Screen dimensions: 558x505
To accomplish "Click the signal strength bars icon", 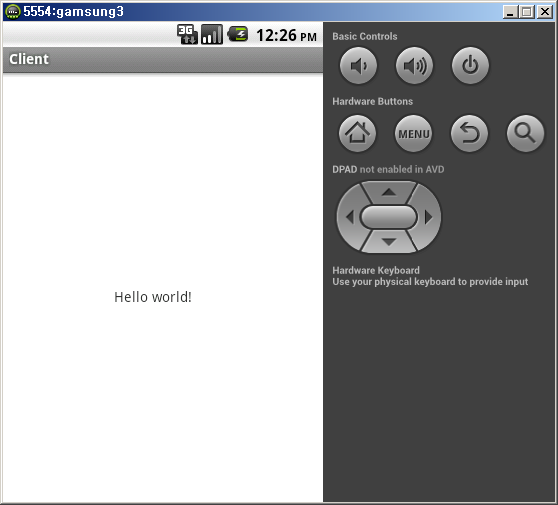I will [x=212, y=35].
